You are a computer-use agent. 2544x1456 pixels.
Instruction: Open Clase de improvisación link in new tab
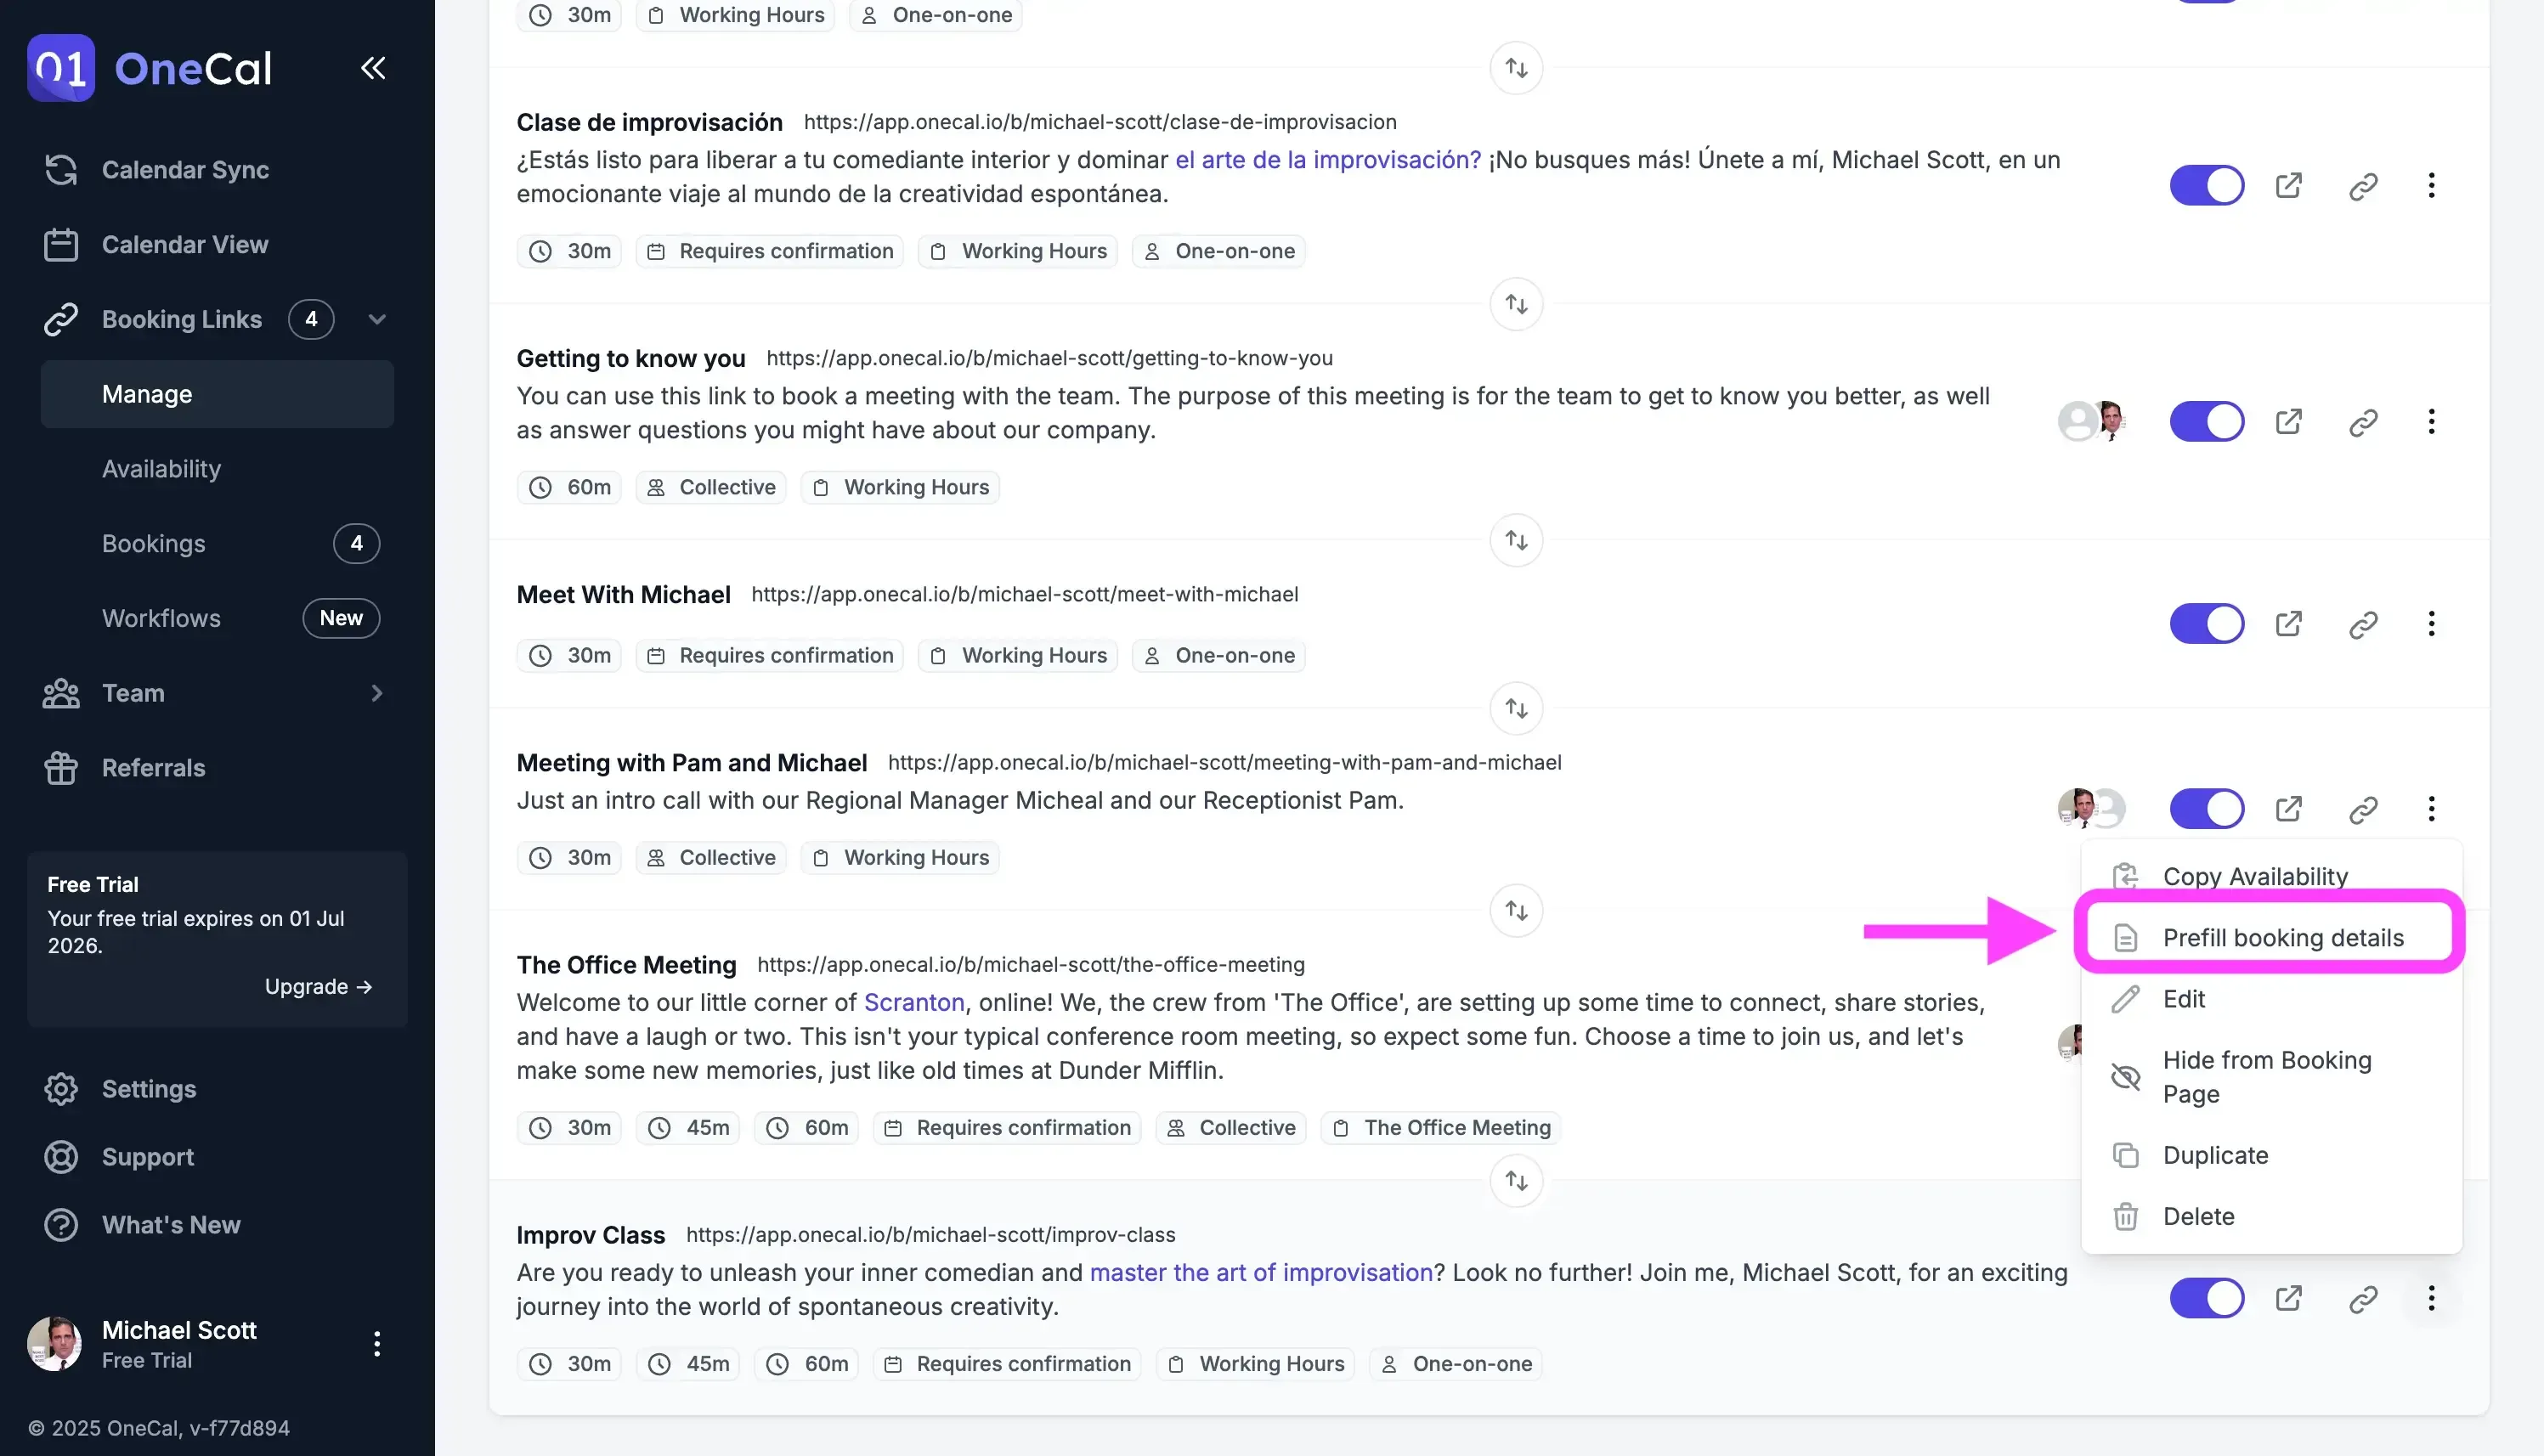(2288, 186)
